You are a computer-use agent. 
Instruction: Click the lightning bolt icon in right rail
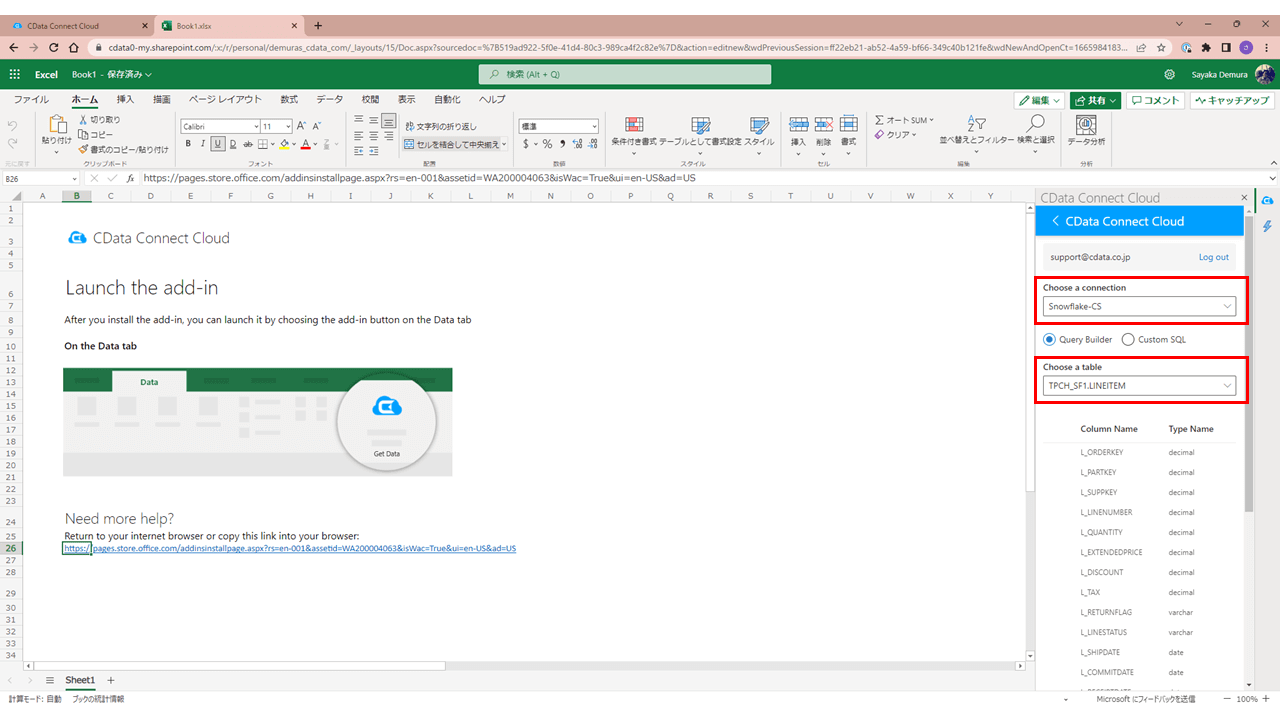point(1268,227)
